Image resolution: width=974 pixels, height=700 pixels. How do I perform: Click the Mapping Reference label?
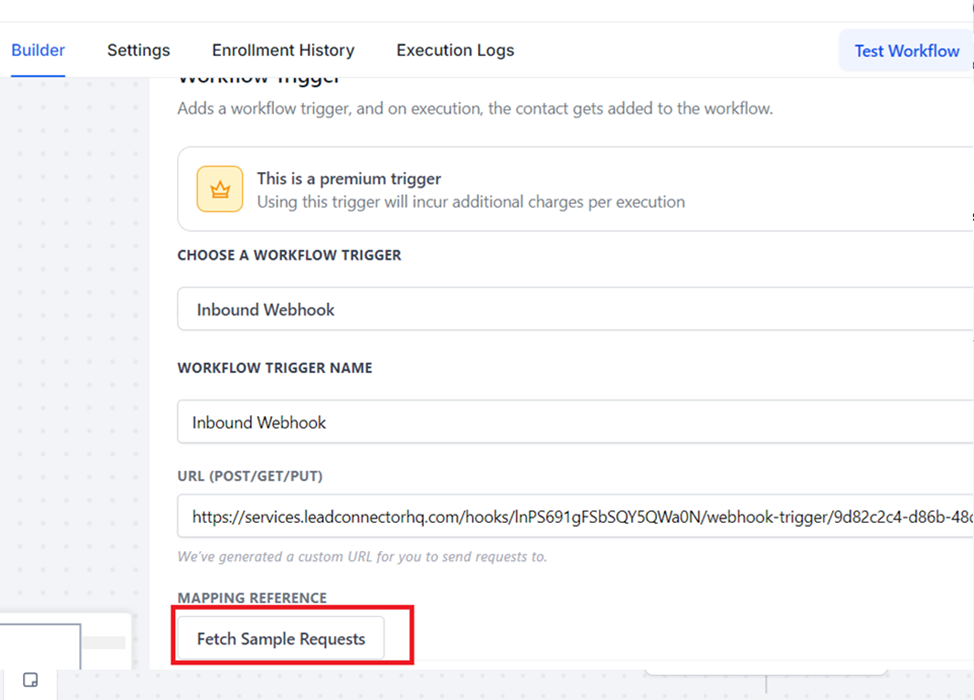[x=252, y=598]
